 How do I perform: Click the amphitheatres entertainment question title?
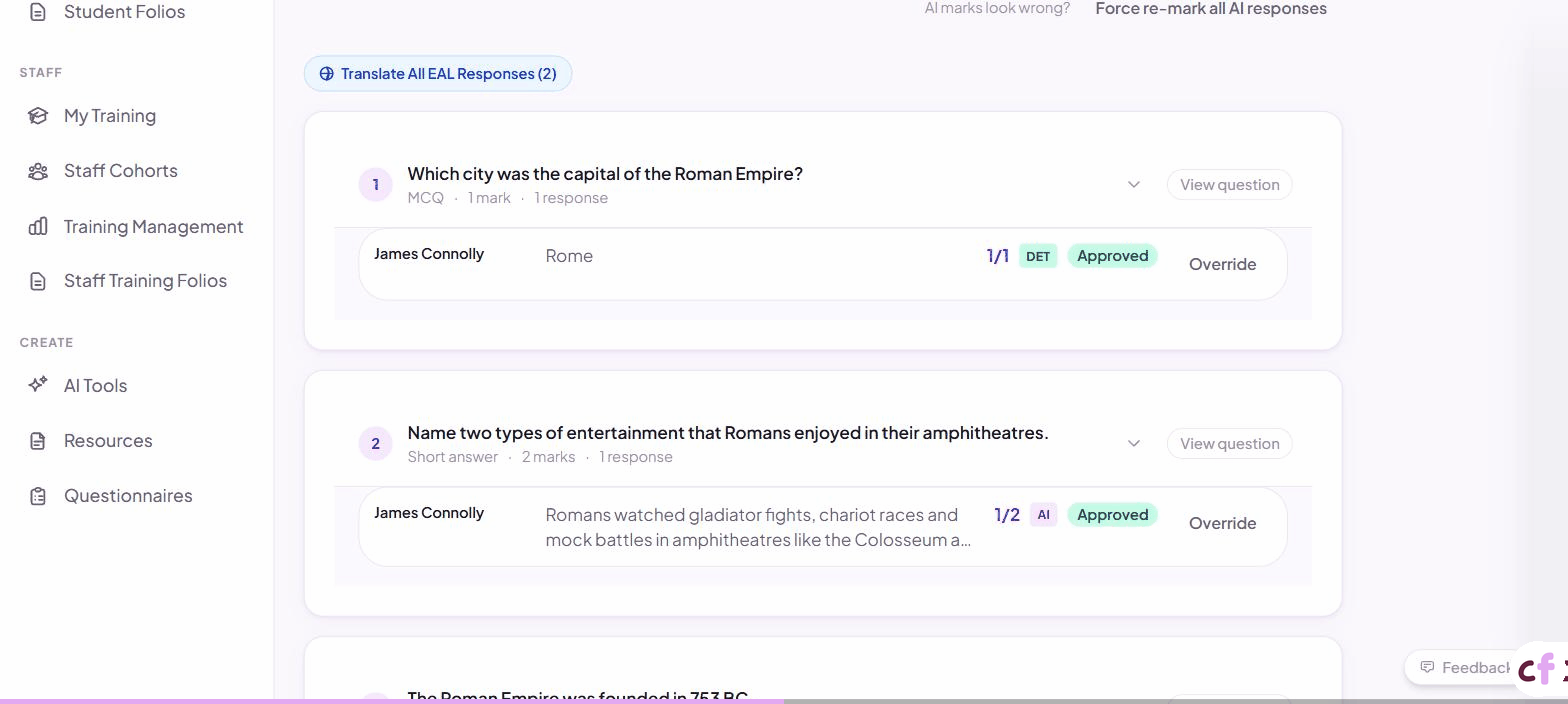click(x=728, y=433)
